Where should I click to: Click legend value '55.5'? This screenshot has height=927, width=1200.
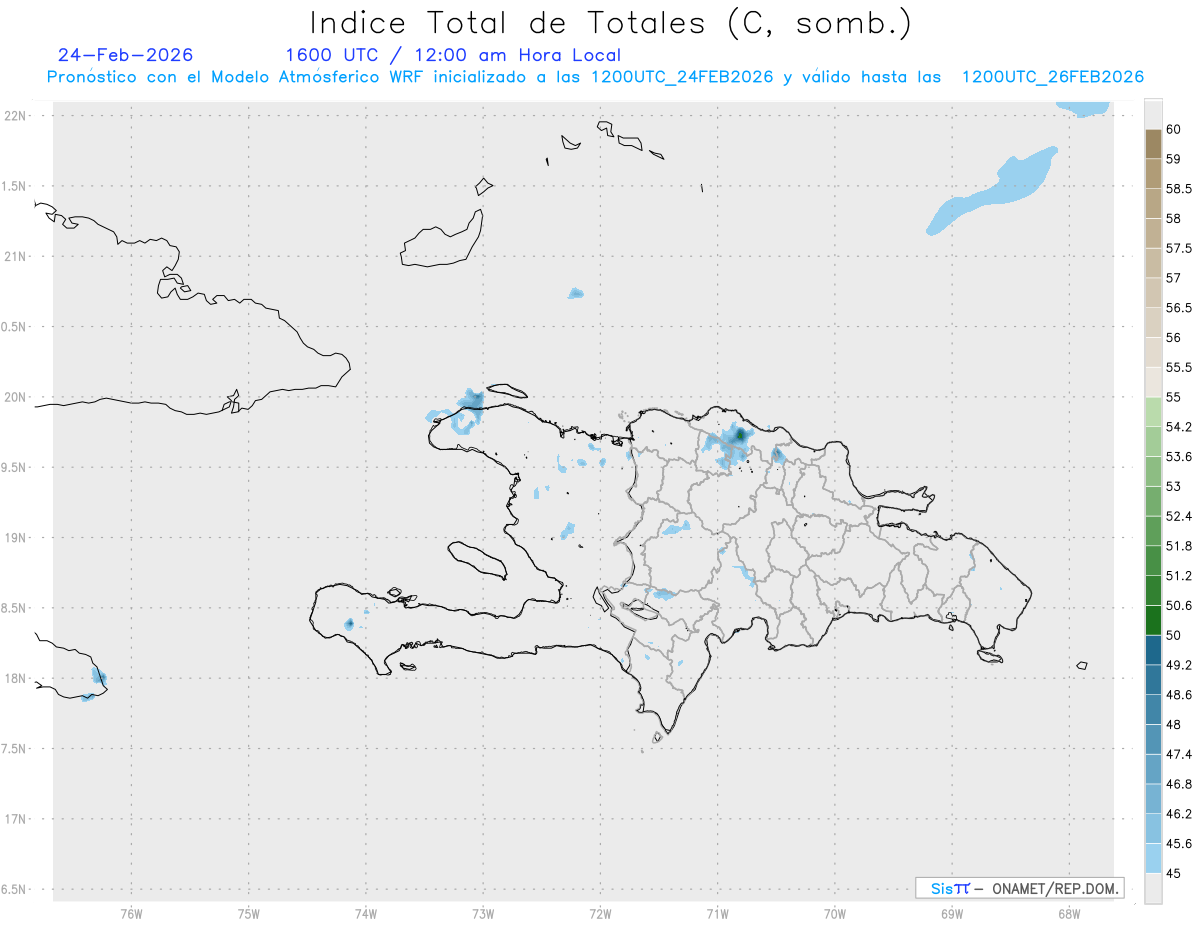pos(1179,367)
